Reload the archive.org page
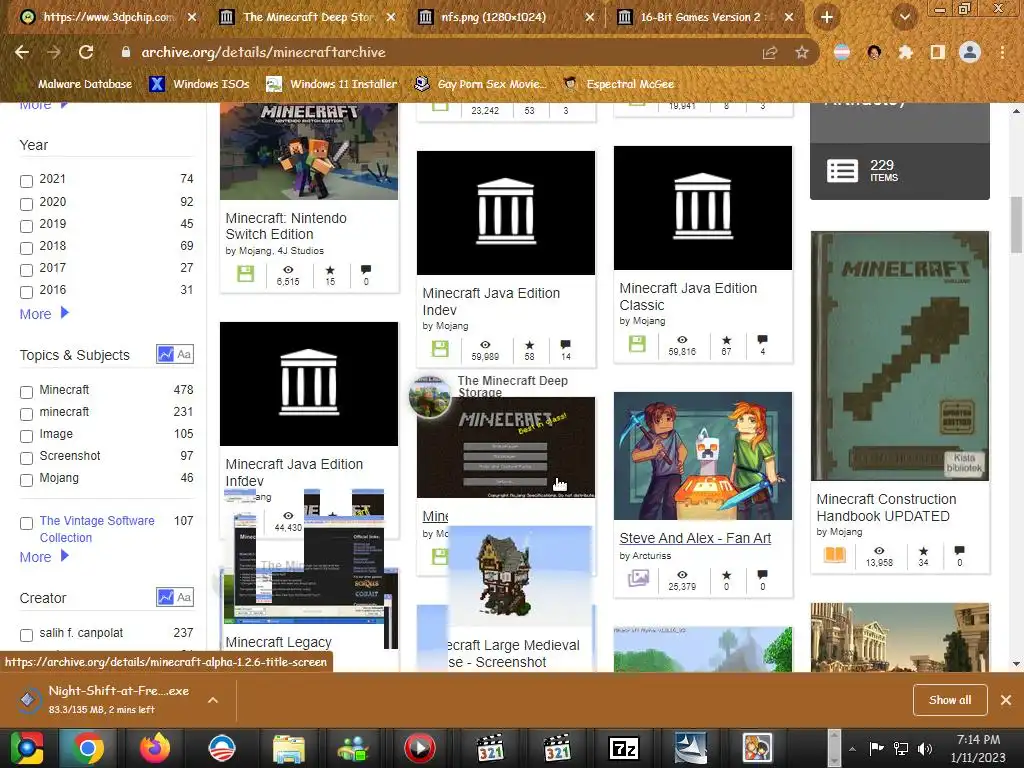The height and width of the screenshot is (768, 1024). tap(86, 52)
